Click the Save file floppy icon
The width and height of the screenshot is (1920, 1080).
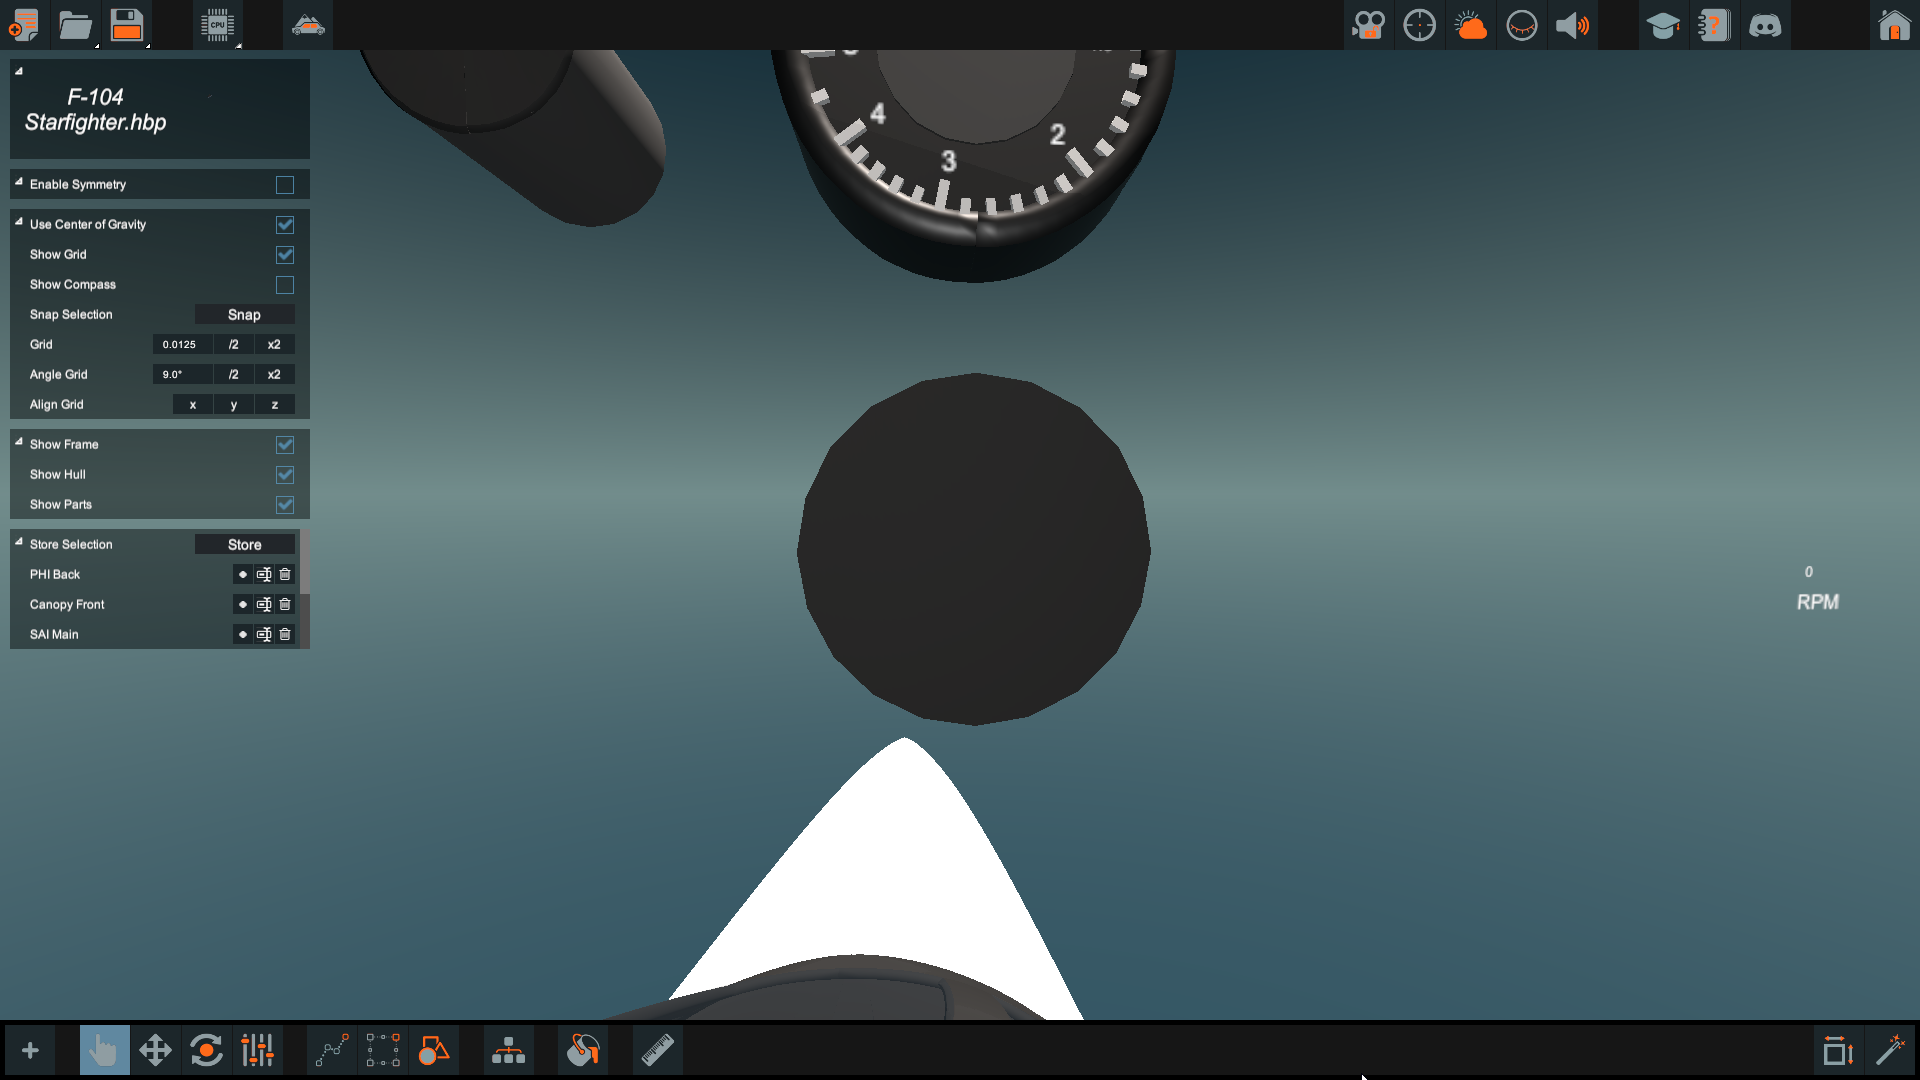coord(127,25)
